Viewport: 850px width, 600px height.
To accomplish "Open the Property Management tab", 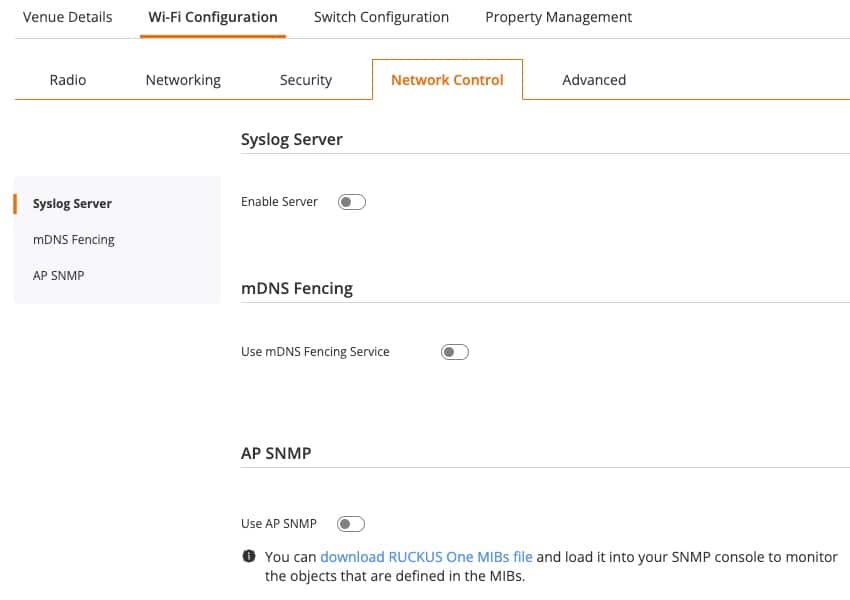I will pos(558,17).
